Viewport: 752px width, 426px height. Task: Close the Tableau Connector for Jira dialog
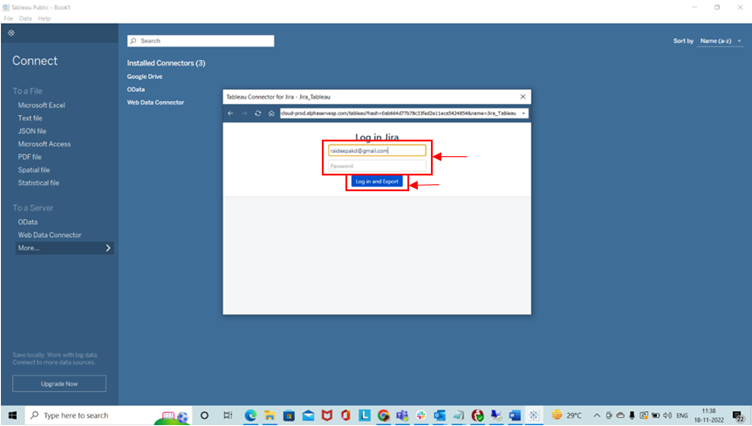click(523, 96)
